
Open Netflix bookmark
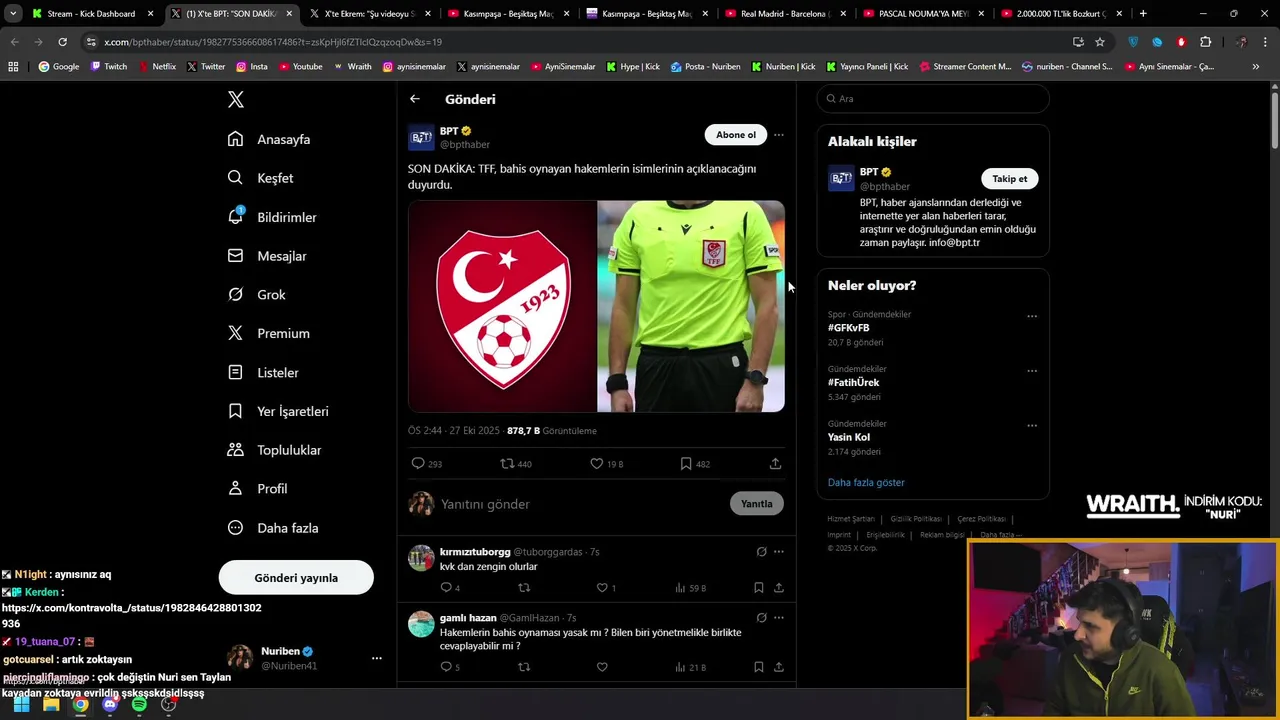coord(157,67)
